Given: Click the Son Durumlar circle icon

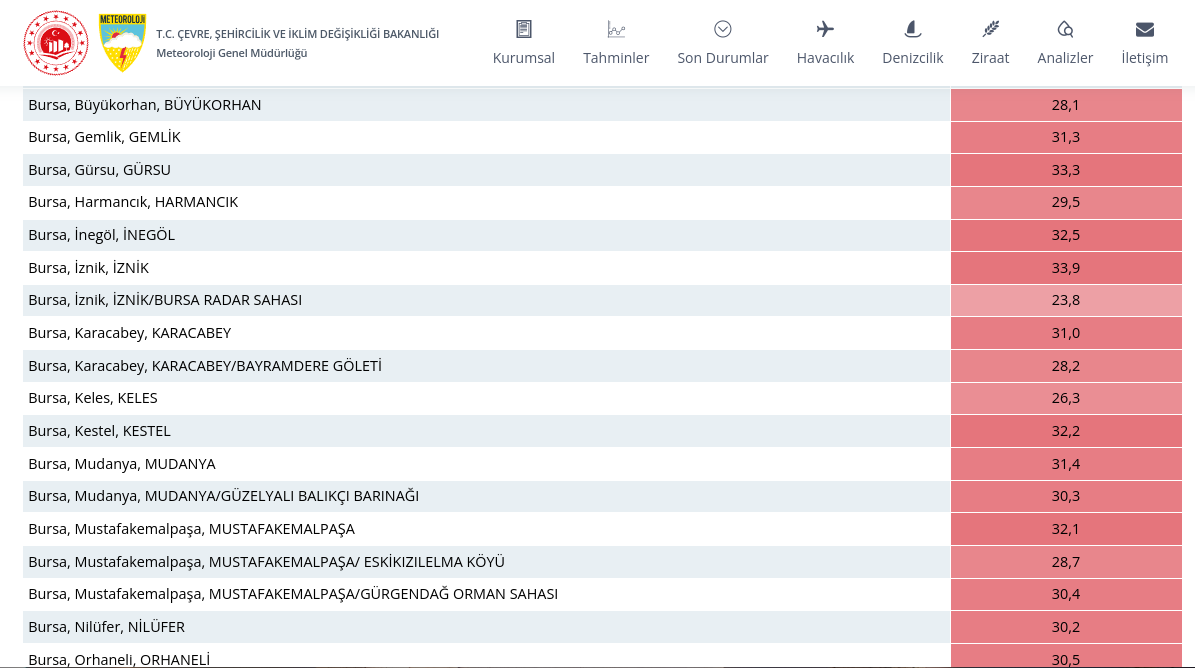Looking at the screenshot, I should [723, 29].
